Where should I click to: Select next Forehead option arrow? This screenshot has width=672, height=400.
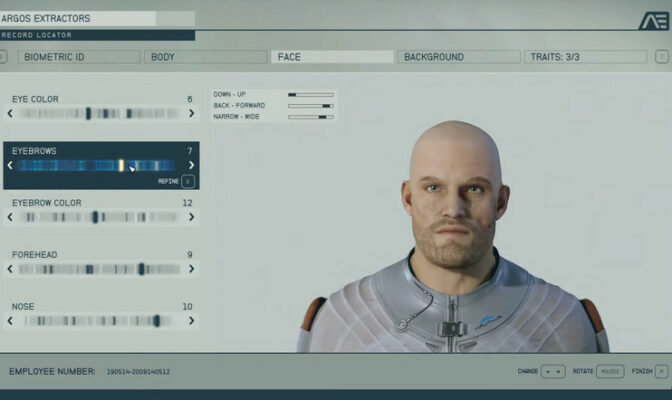(x=192, y=268)
